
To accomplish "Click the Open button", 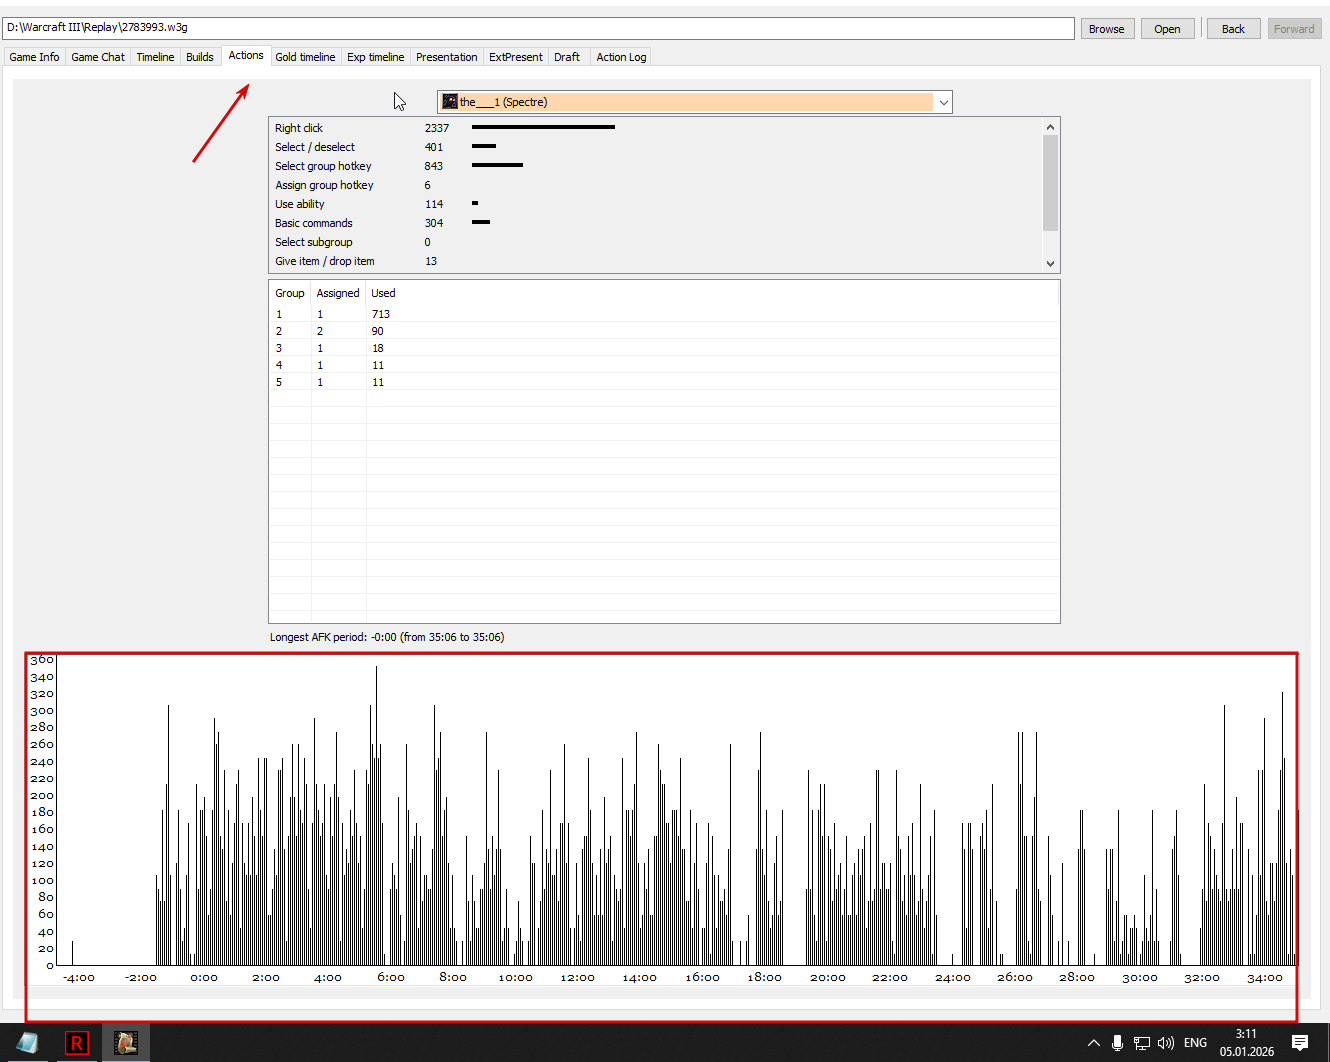I will click(x=1167, y=29).
